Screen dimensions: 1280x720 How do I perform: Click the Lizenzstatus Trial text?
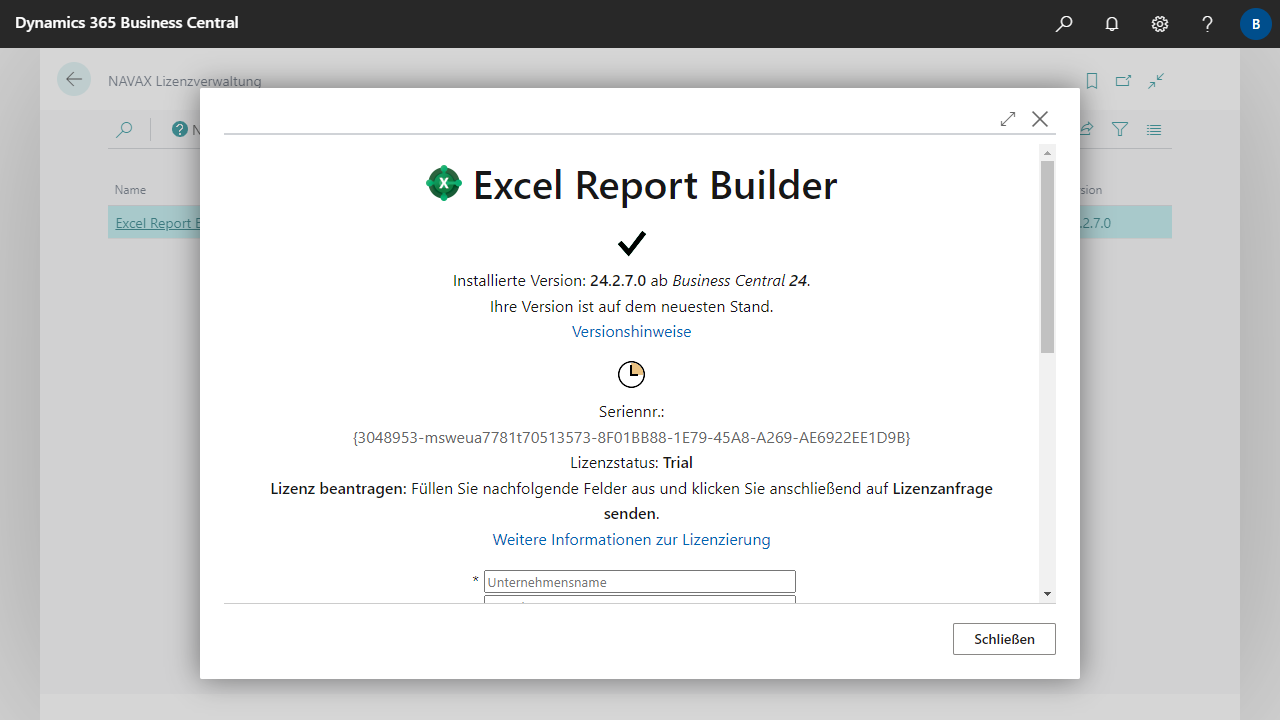tap(631, 463)
